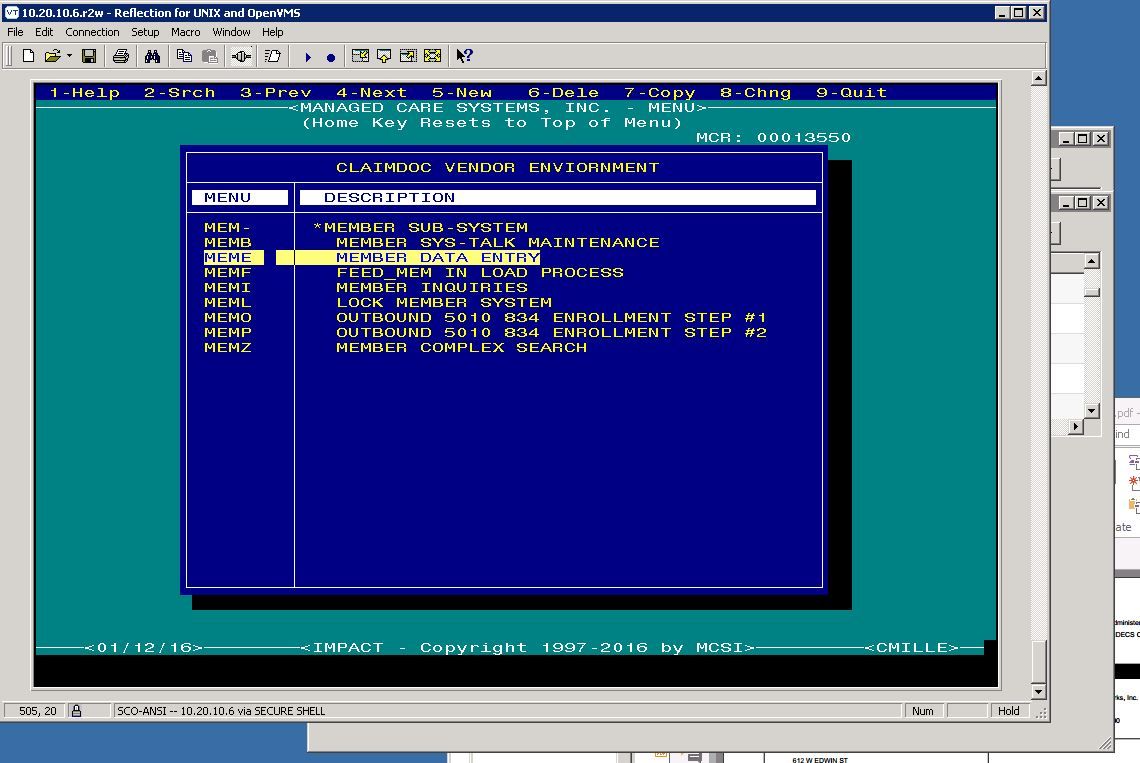
Task: Open the Help menu
Action: tap(273, 32)
